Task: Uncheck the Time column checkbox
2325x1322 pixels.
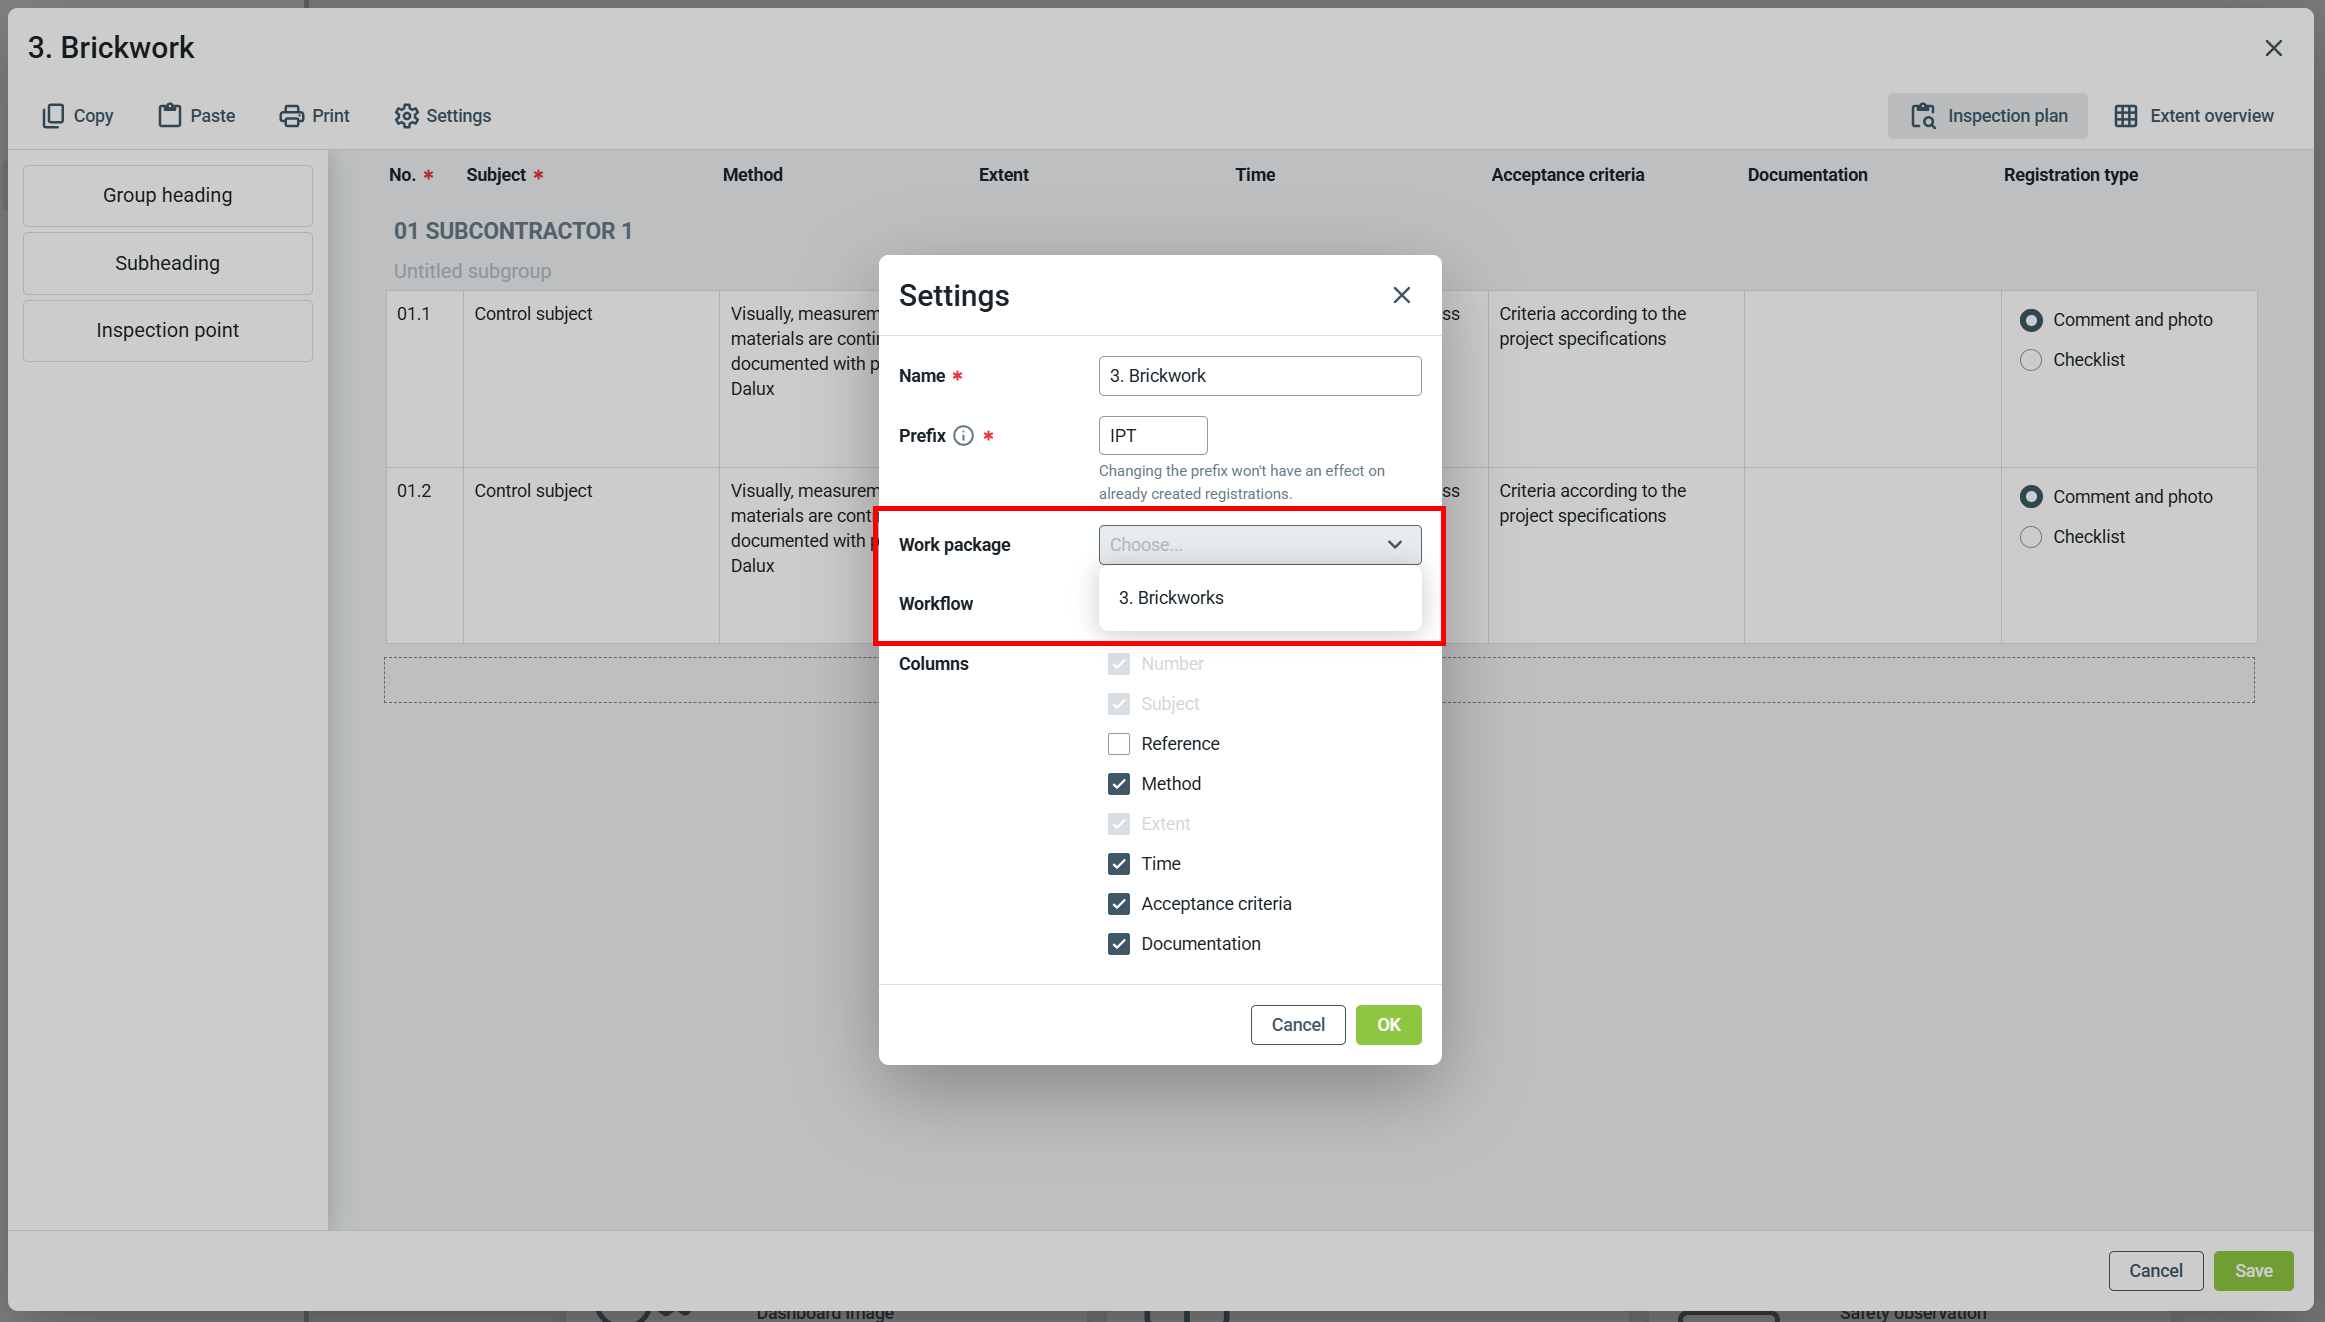Action: tap(1119, 864)
